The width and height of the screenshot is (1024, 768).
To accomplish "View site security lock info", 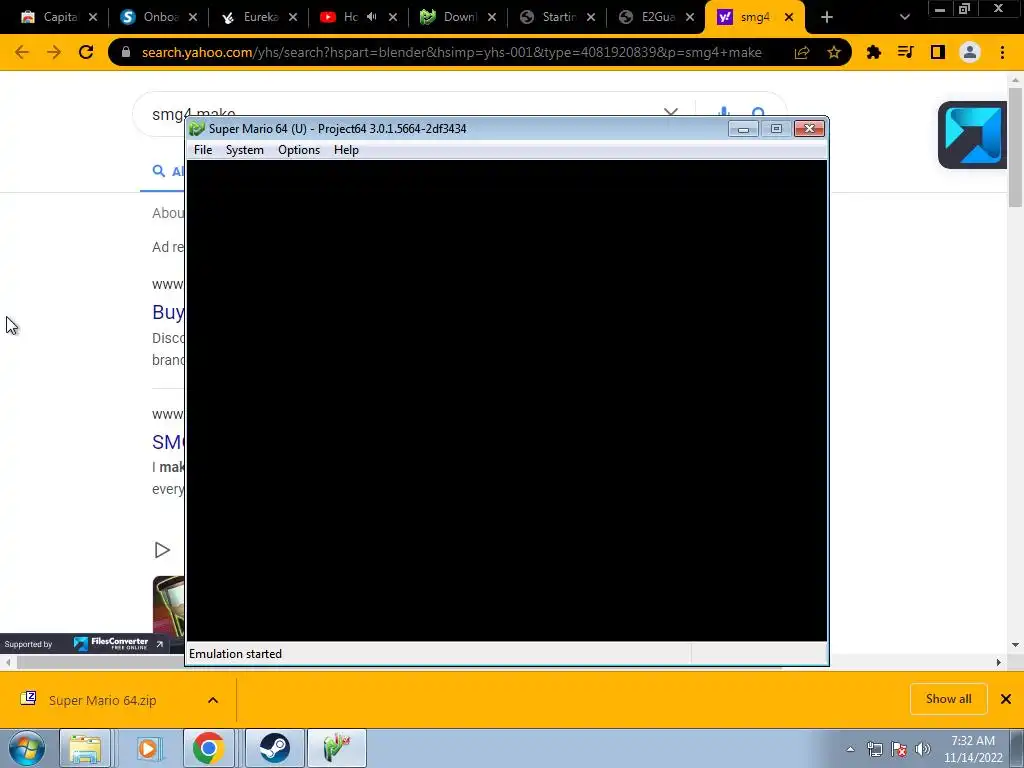I will (126, 52).
